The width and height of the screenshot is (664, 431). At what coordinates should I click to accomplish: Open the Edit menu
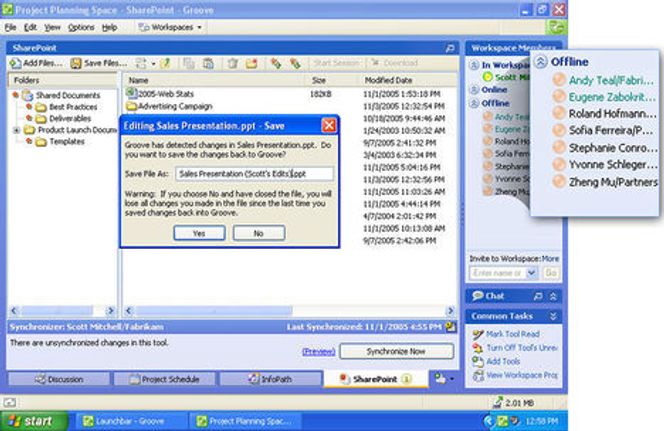[x=30, y=28]
